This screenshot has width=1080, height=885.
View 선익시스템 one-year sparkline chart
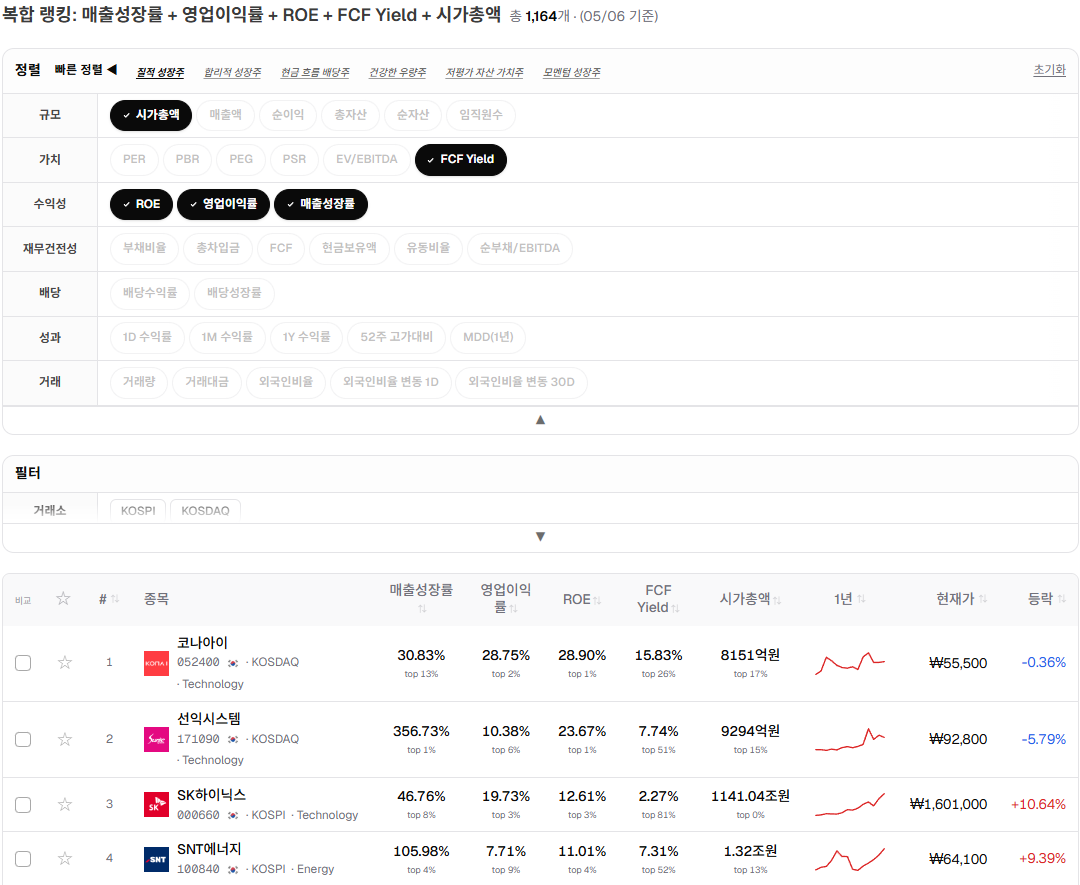click(x=850, y=739)
